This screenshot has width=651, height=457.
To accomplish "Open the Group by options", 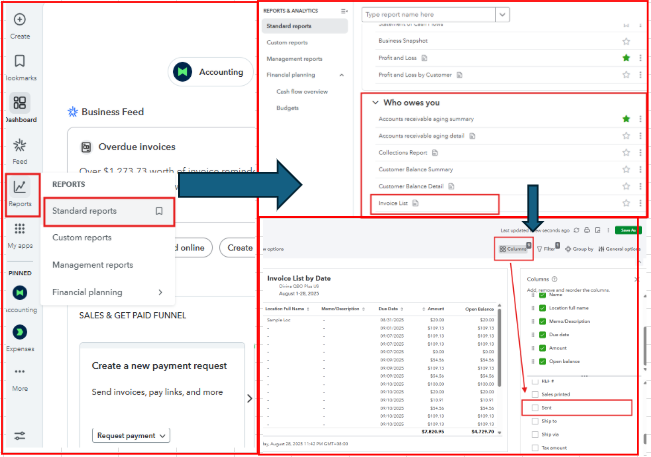I will click(579, 249).
